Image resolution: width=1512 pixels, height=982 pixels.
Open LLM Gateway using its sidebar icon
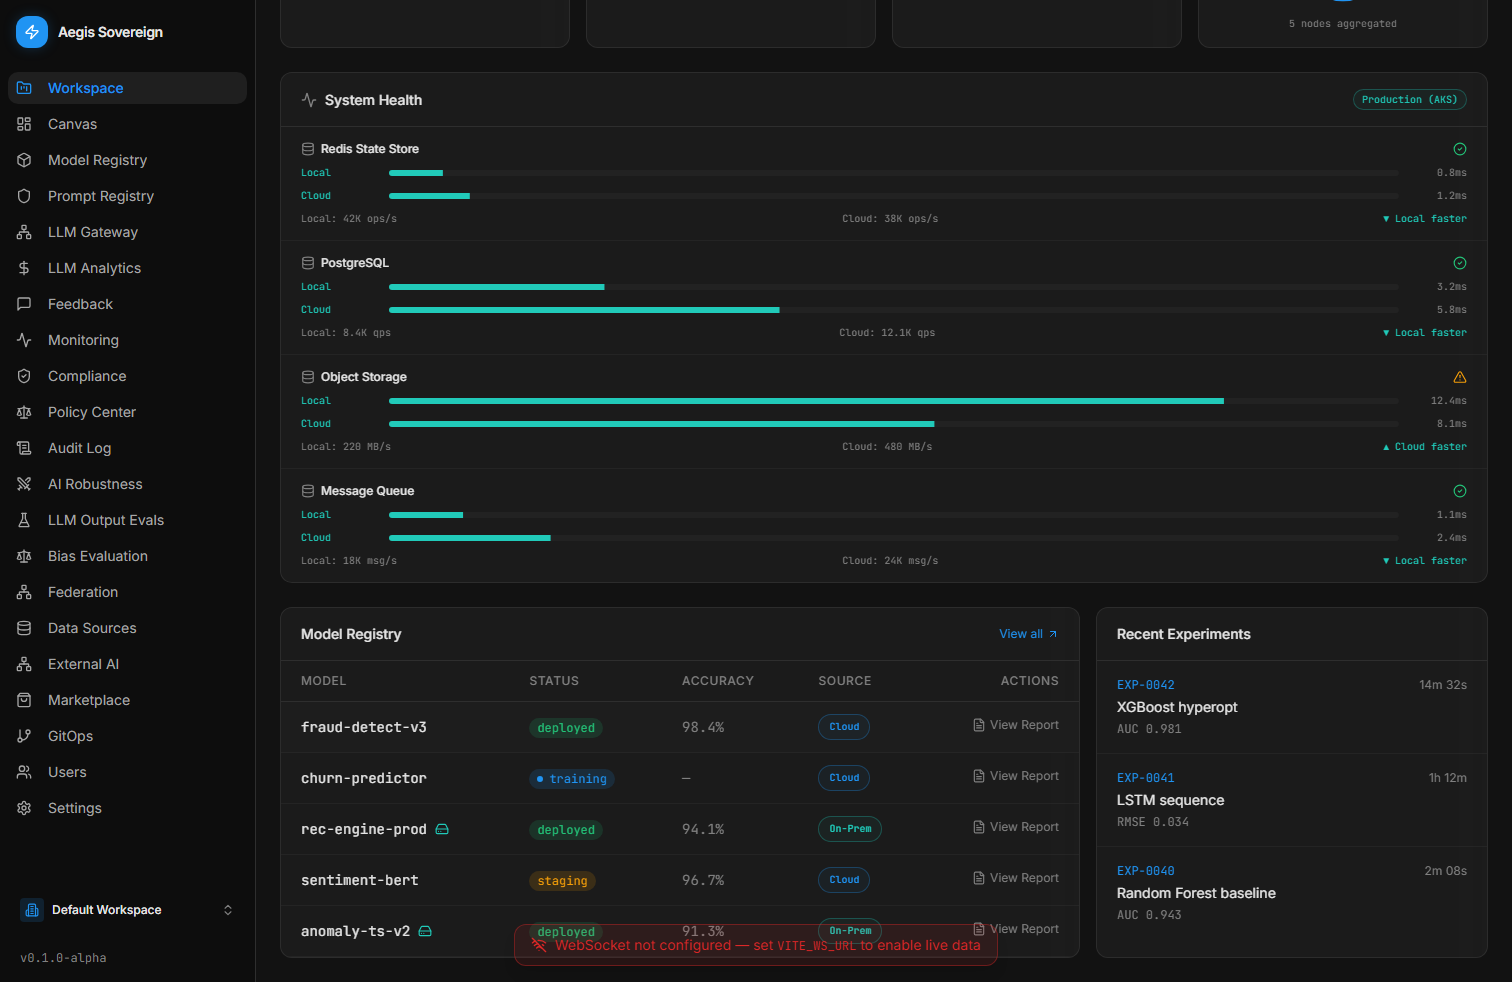click(x=24, y=232)
